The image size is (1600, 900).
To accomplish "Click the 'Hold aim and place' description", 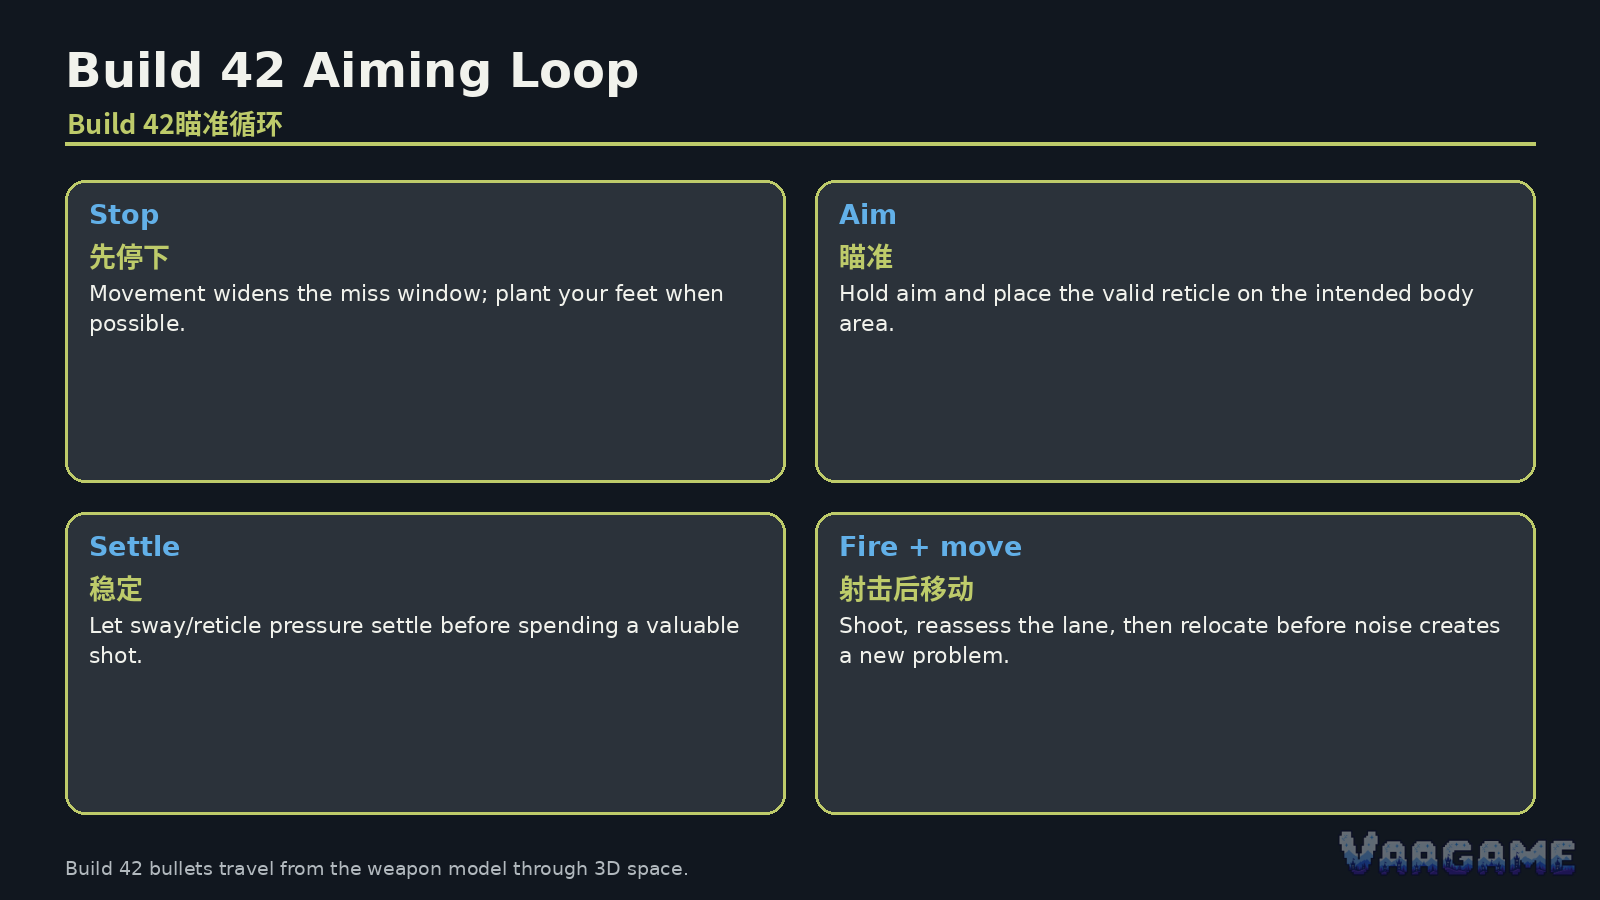I will [x=1156, y=308].
